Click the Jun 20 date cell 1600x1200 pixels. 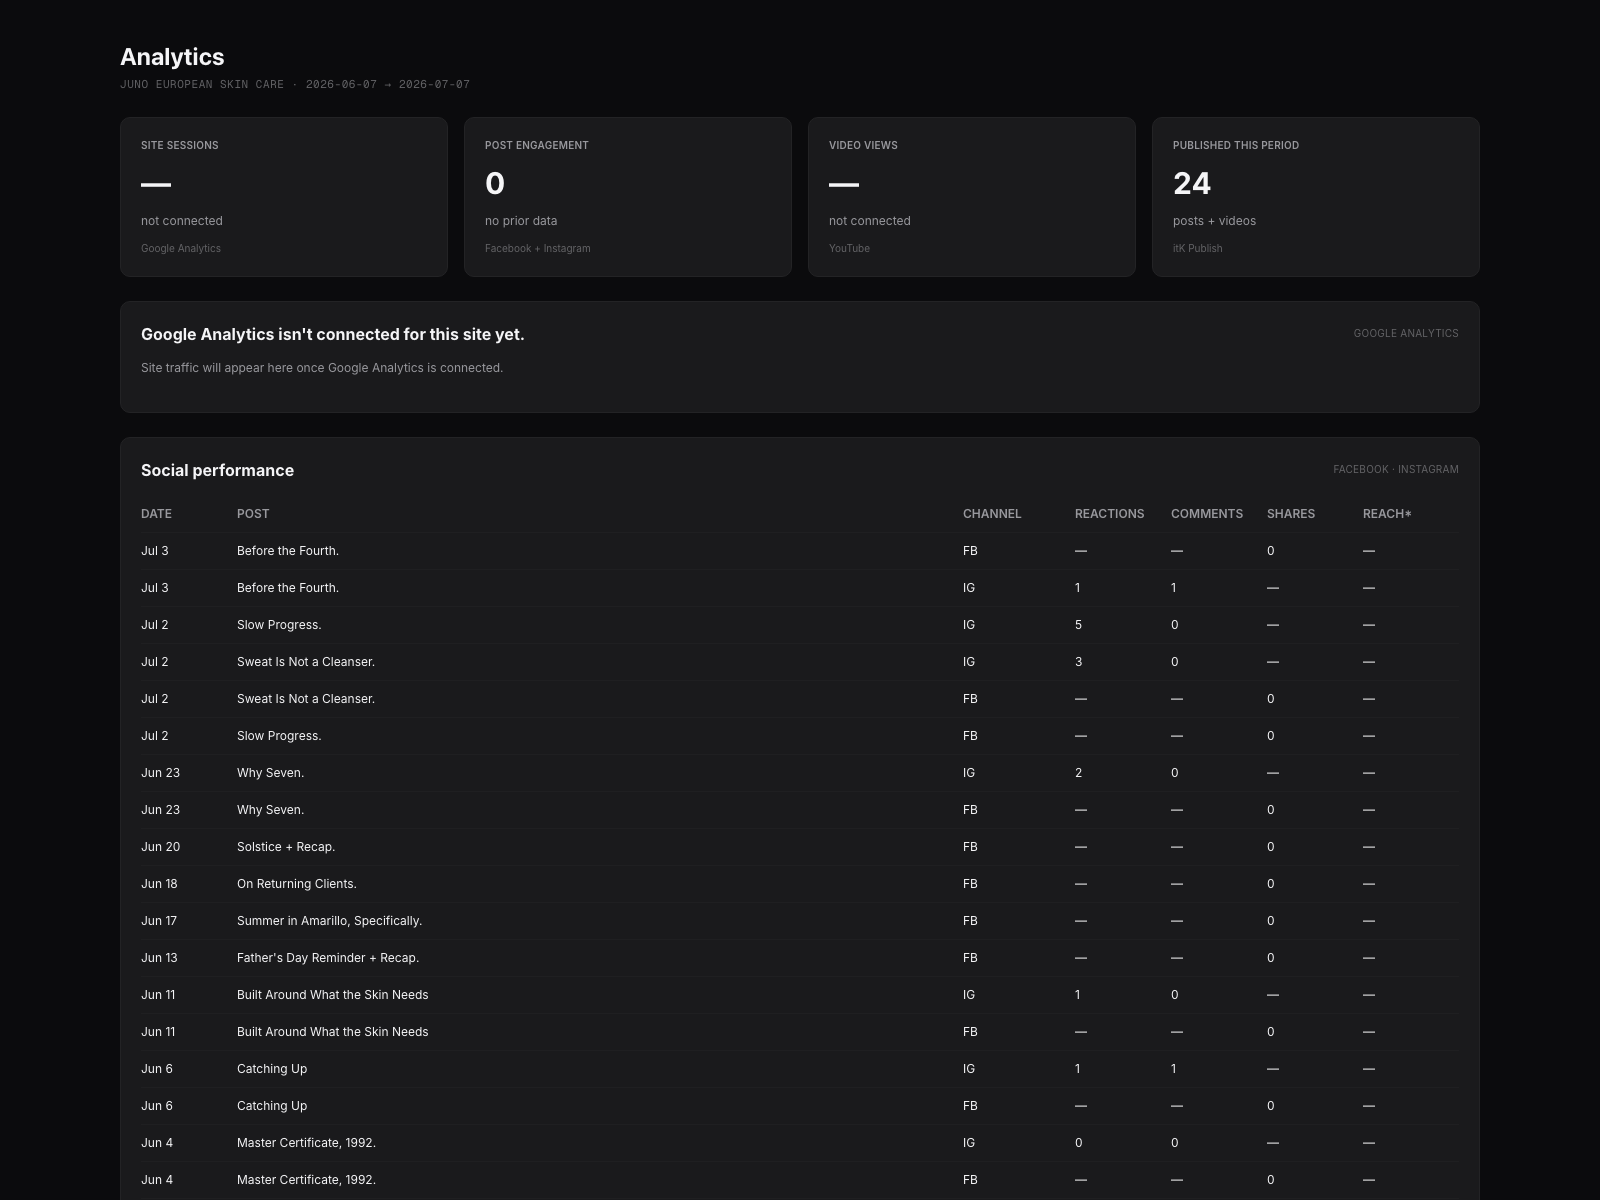point(160,847)
